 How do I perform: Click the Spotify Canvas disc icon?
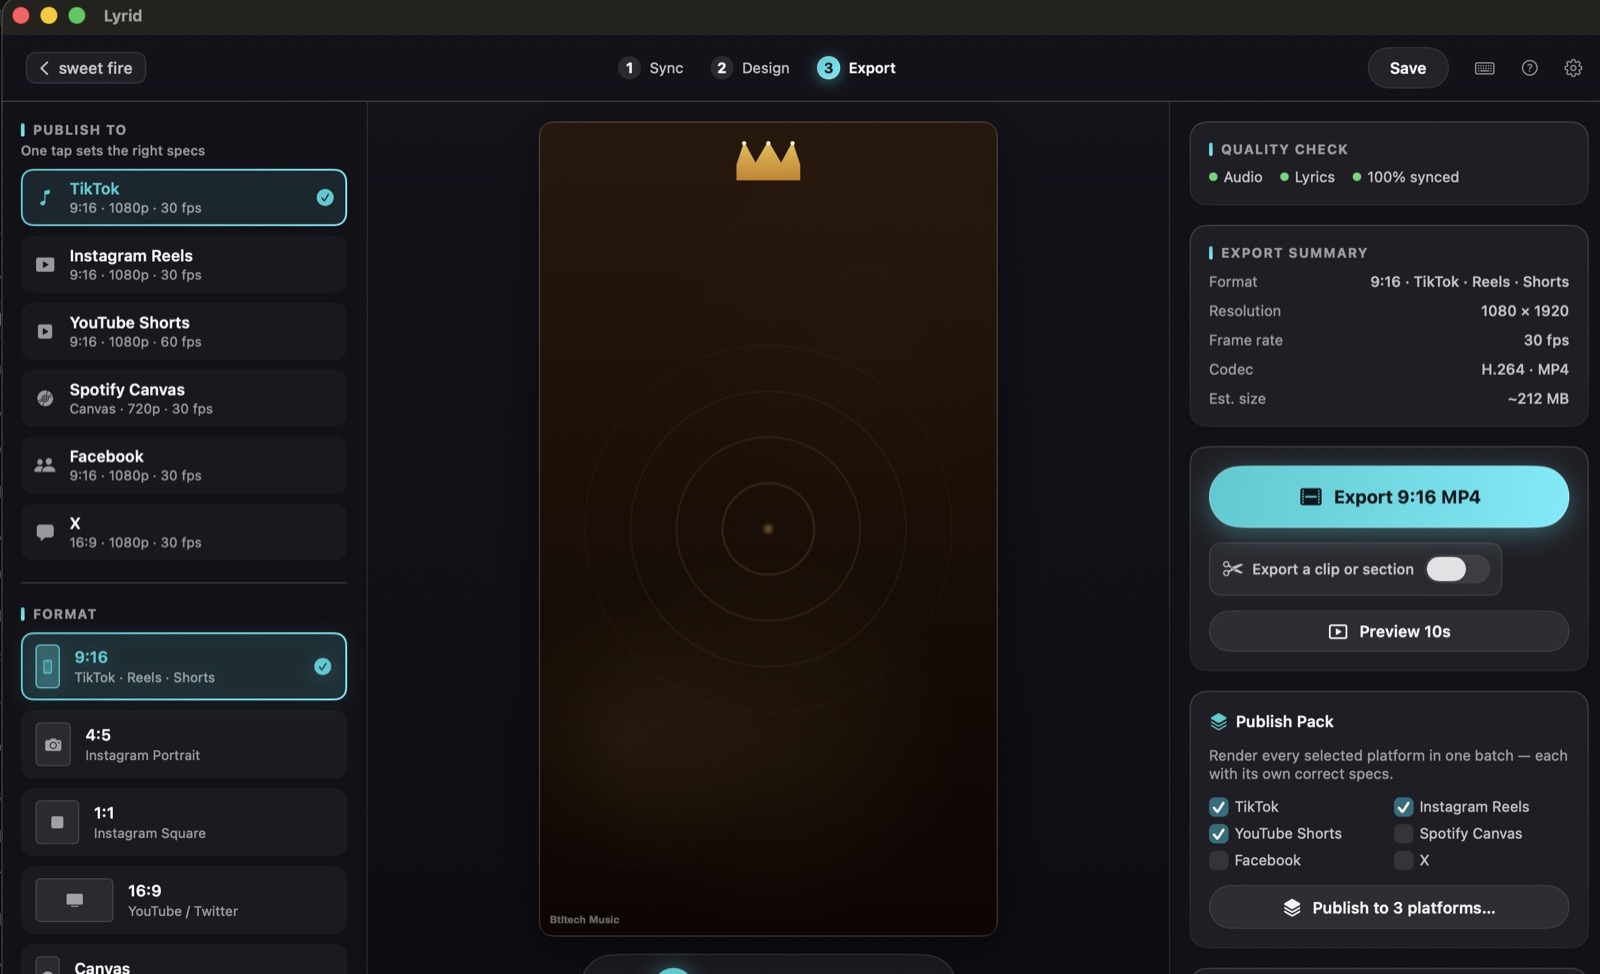tap(45, 398)
